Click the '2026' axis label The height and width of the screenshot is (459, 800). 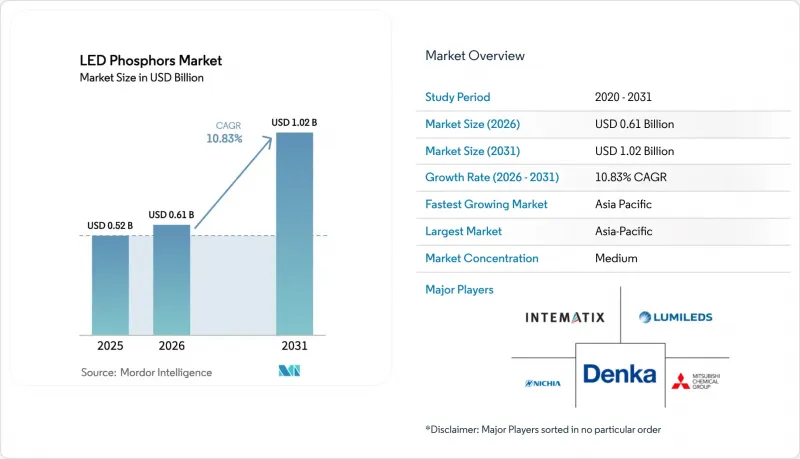(171, 346)
